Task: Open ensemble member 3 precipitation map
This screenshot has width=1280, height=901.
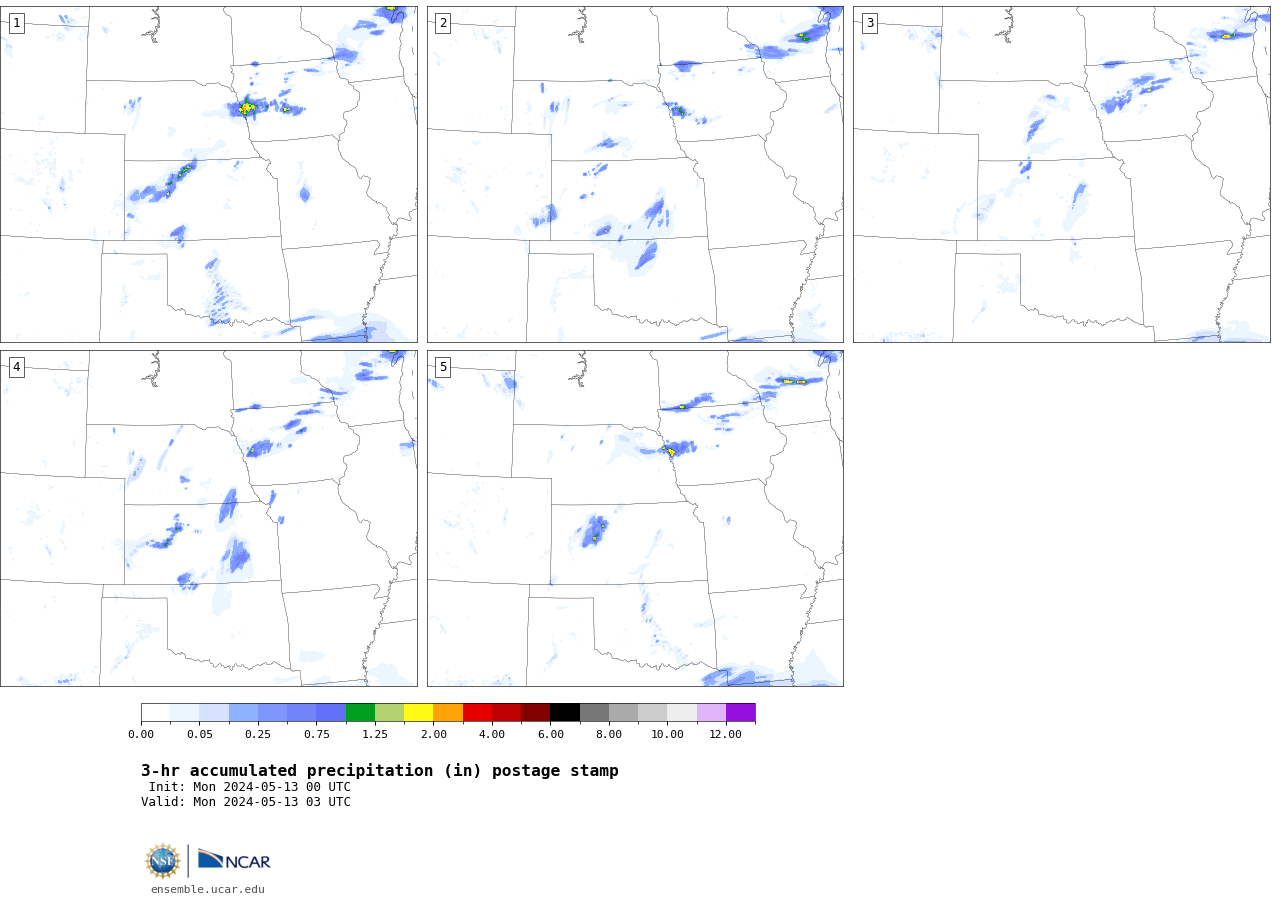Action: [1062, 174]
